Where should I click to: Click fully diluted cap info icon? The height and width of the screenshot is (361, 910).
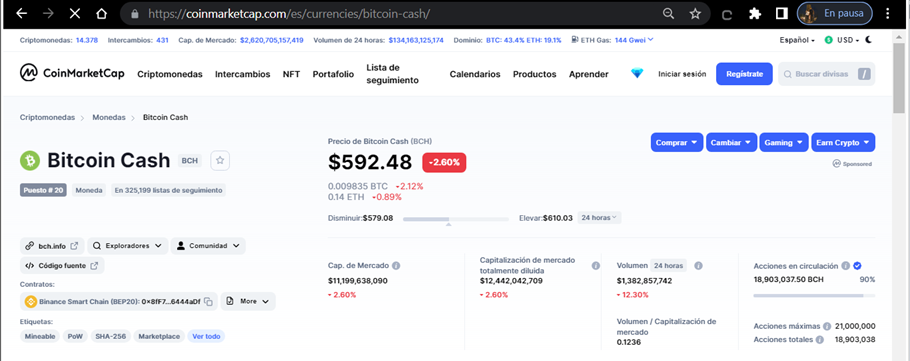pyautogui.click(x=595, y=265)
